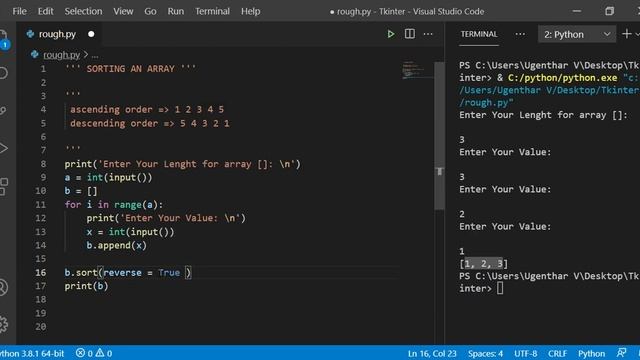Click 'x = int(input())' on line 13

(x=130, y=232)
